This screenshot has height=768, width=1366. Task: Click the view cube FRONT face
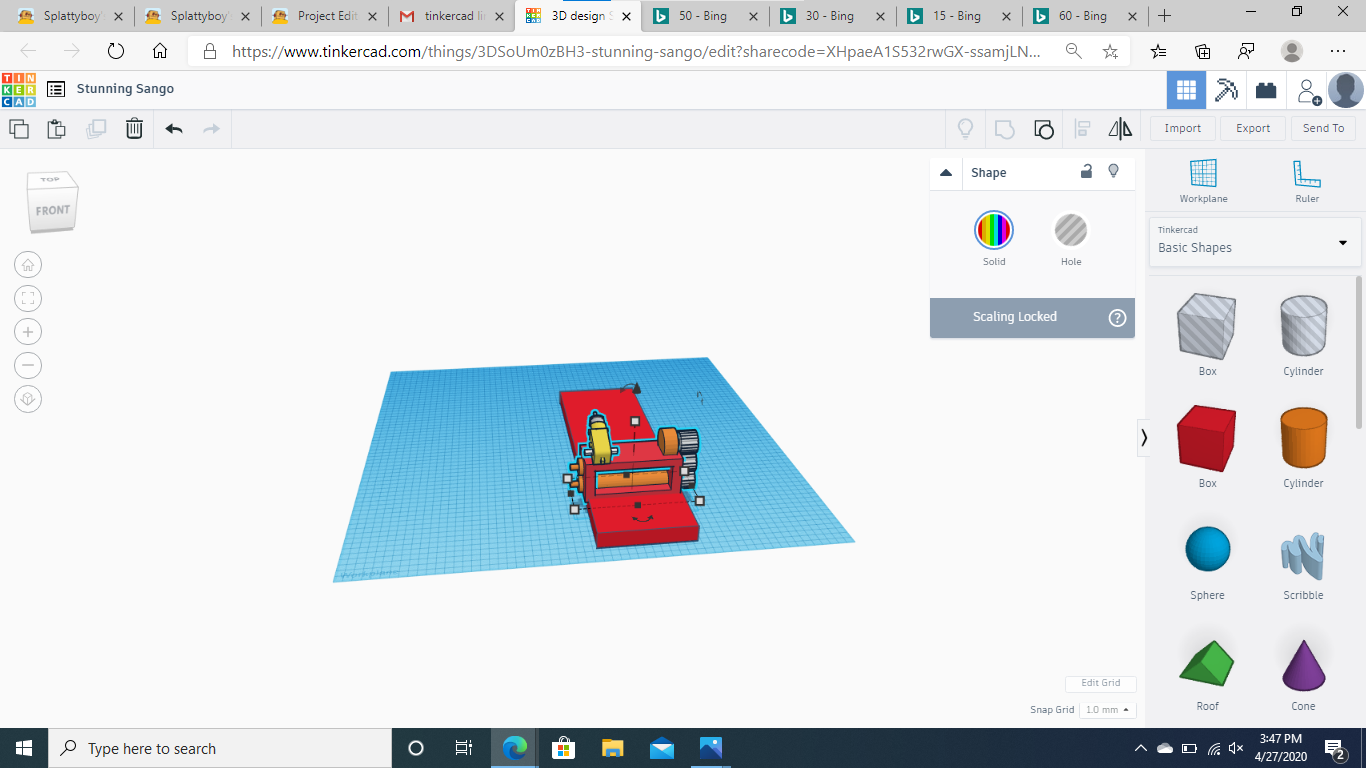click(x=53, y=211)
